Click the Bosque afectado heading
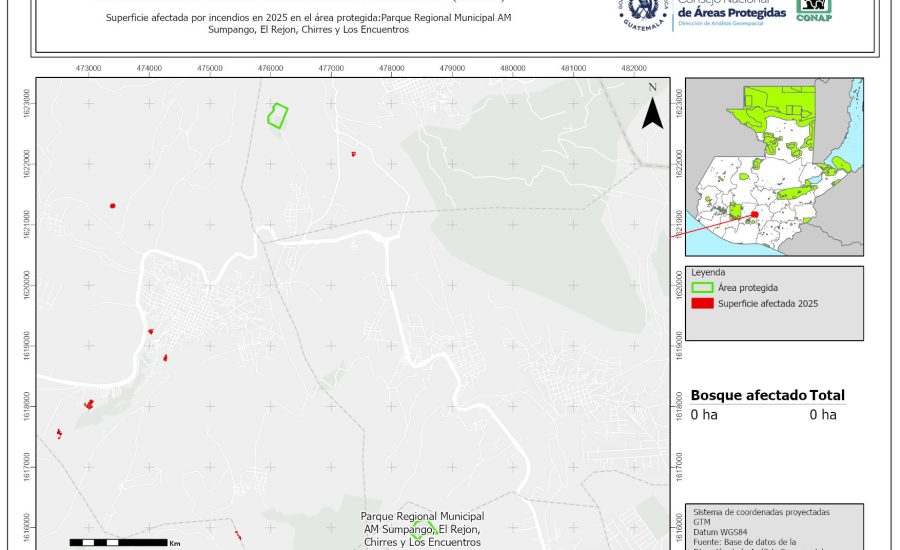 pyautogui.click(x=748, y=396)
